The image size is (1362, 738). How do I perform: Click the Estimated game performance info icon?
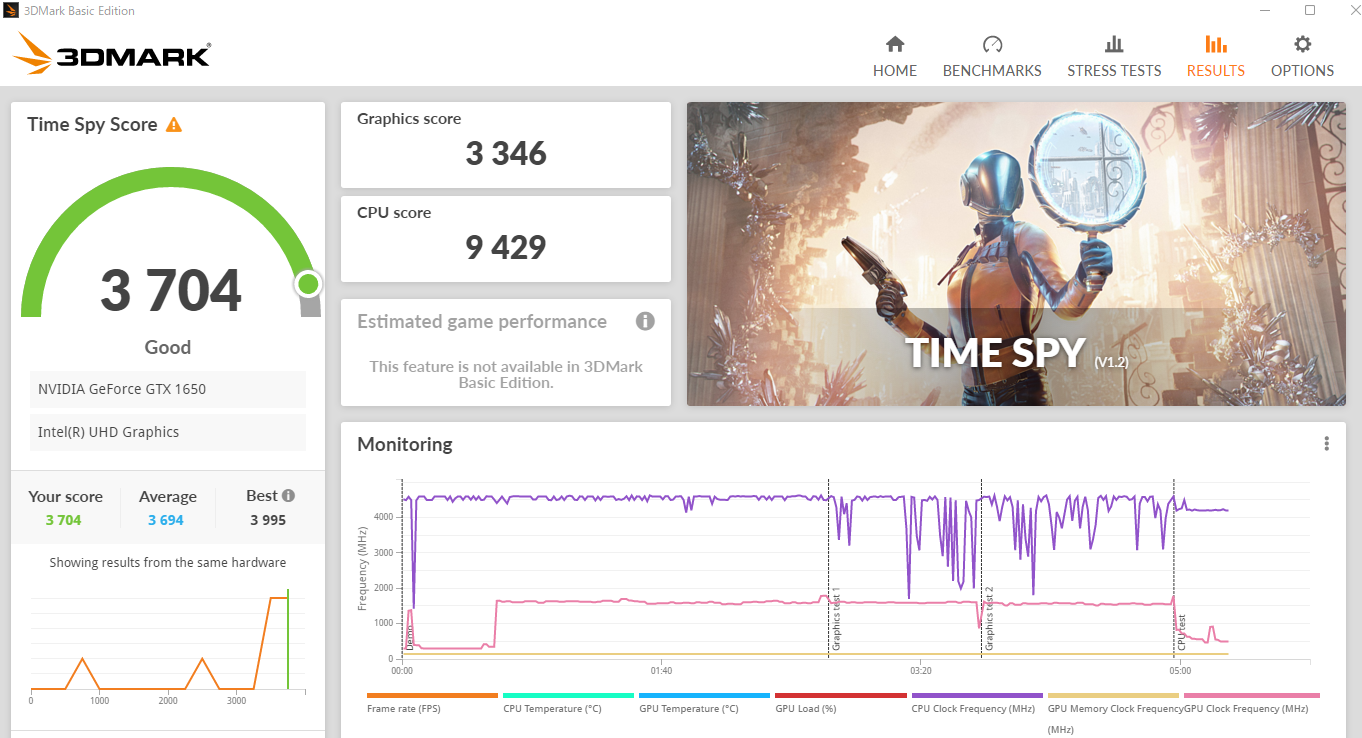645,321
